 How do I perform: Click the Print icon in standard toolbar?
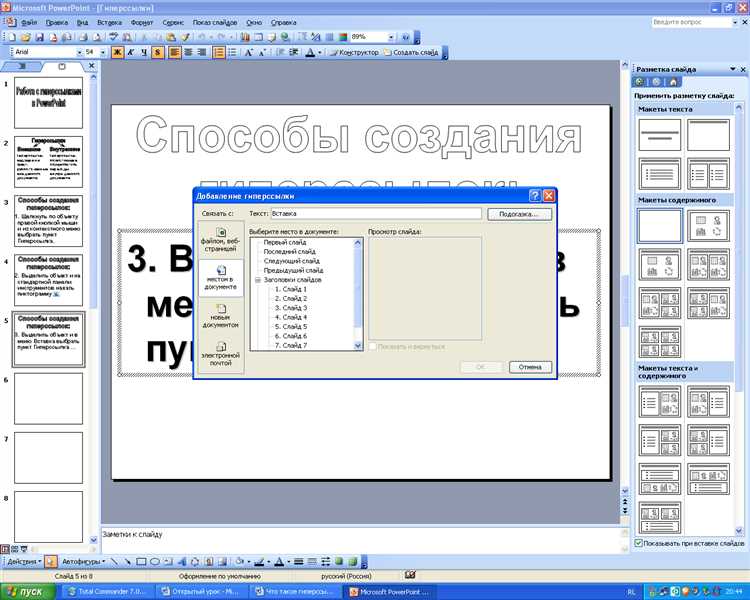click(x=83, y=37)
